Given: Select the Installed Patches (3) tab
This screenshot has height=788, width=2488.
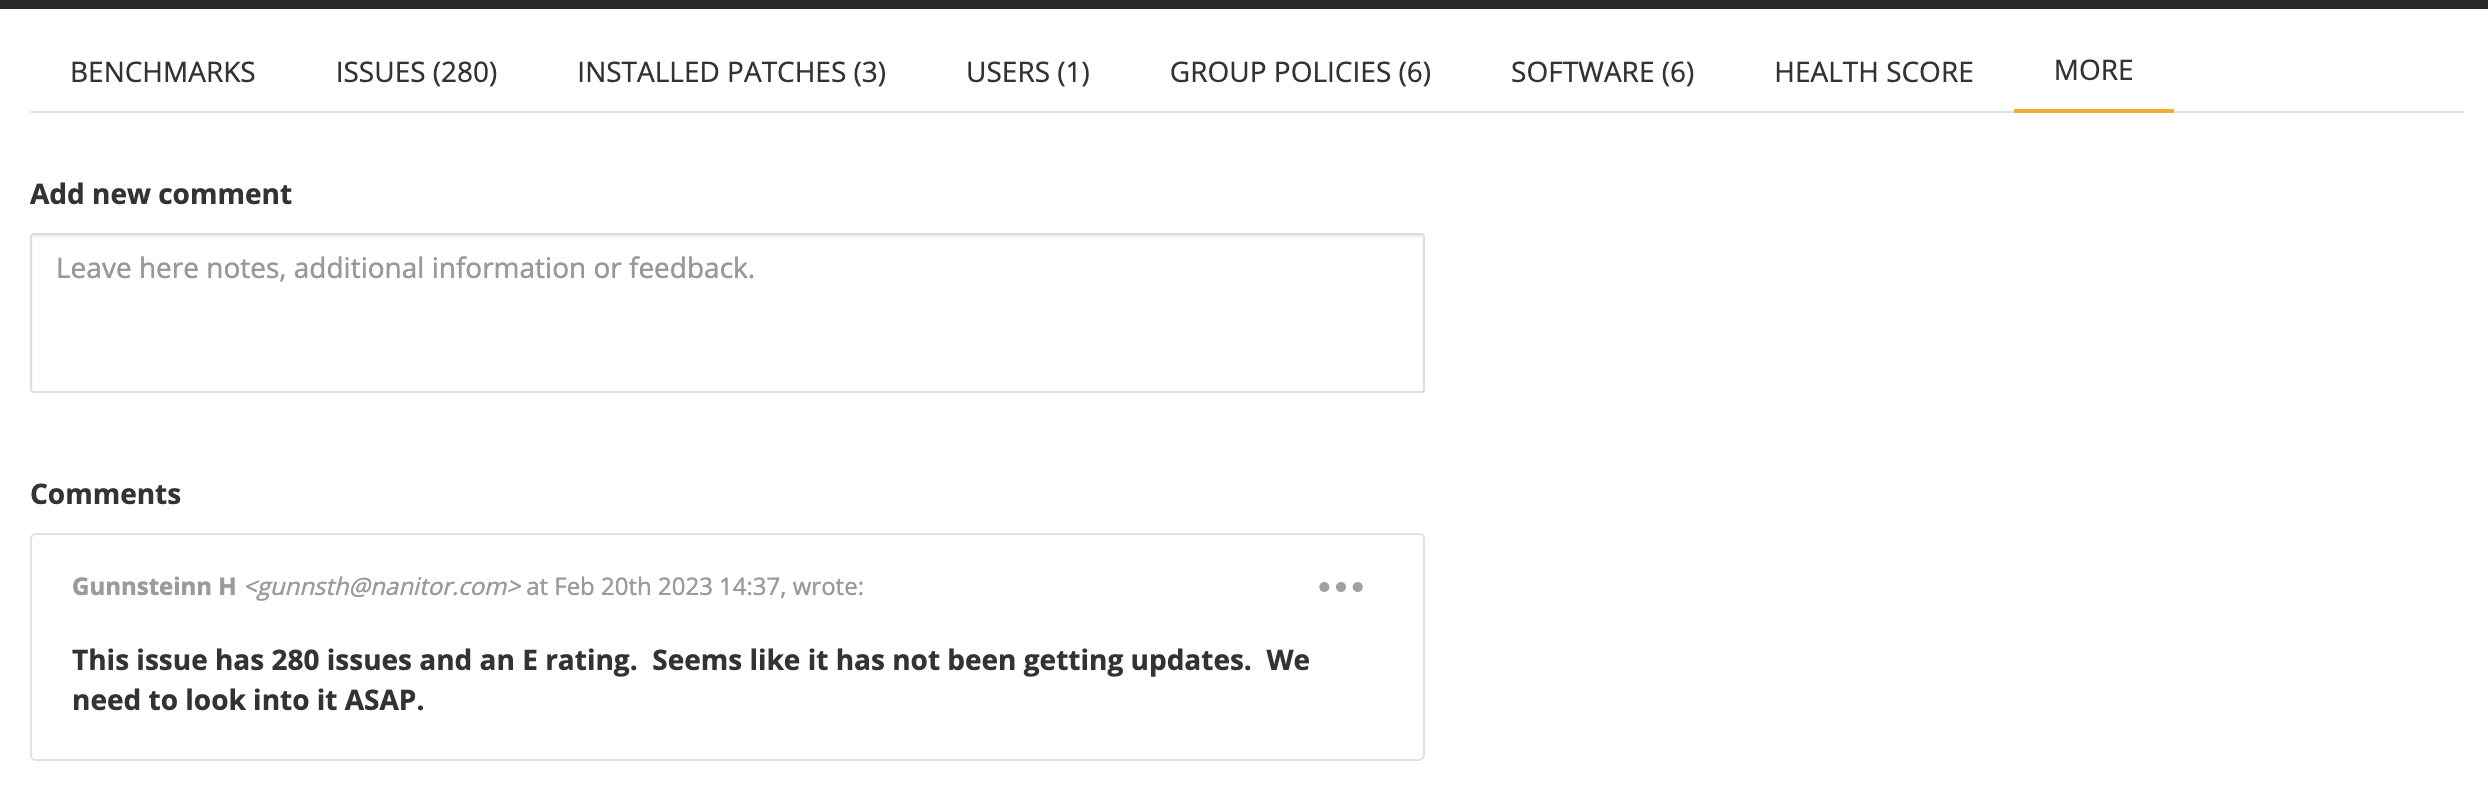Looking at the screenshot, I should (x=731, y=72).
